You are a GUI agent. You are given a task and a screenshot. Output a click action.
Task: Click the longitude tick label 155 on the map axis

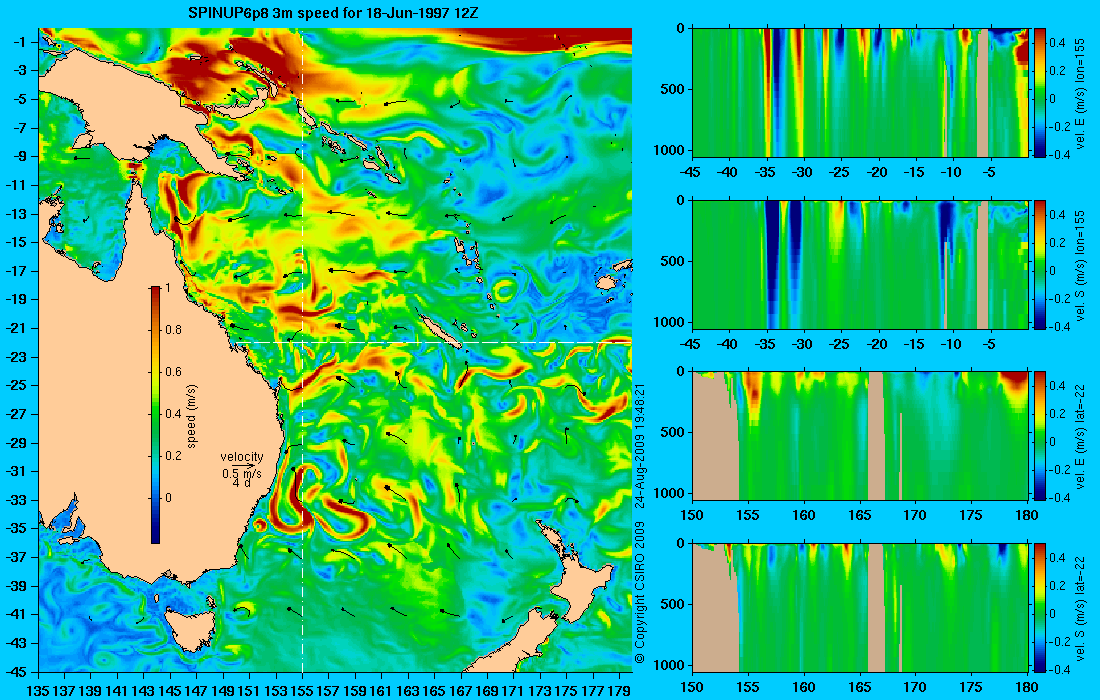click(x=302, y=691)
